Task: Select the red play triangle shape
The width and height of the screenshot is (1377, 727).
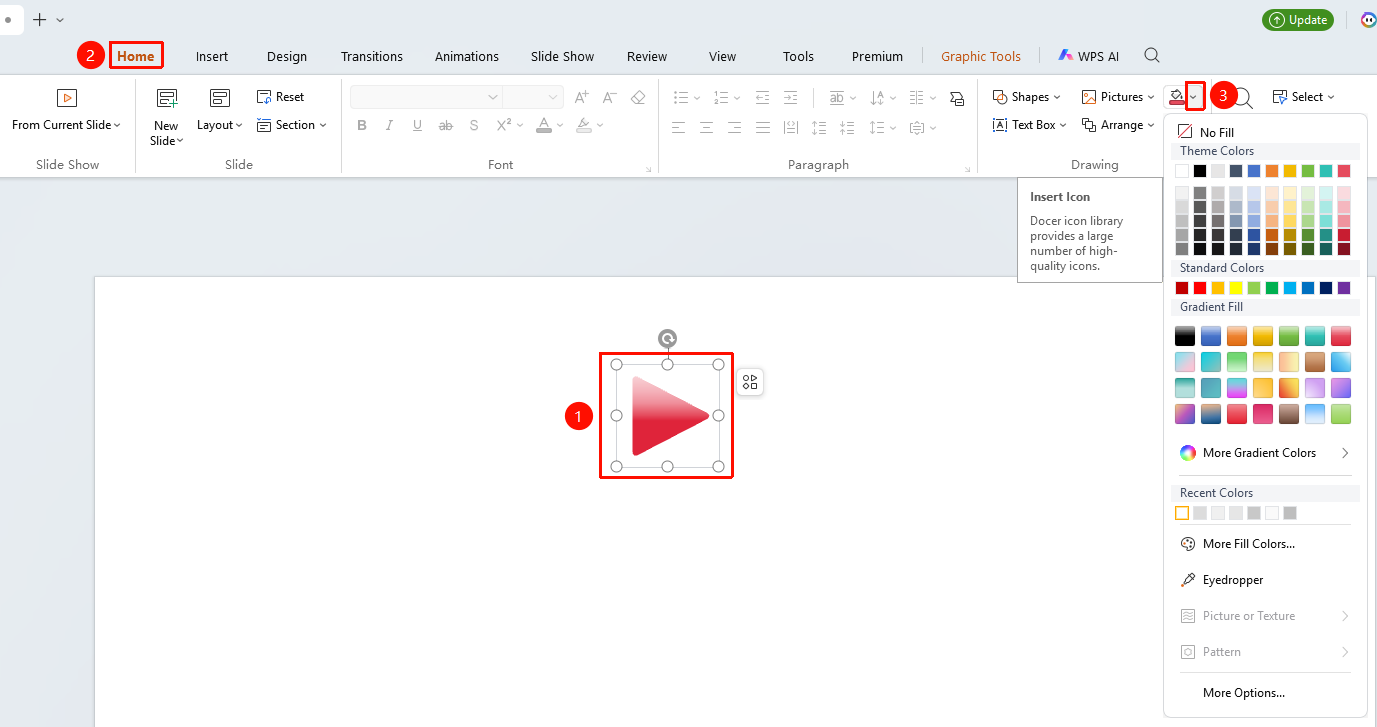Action: tap(670, 415)
